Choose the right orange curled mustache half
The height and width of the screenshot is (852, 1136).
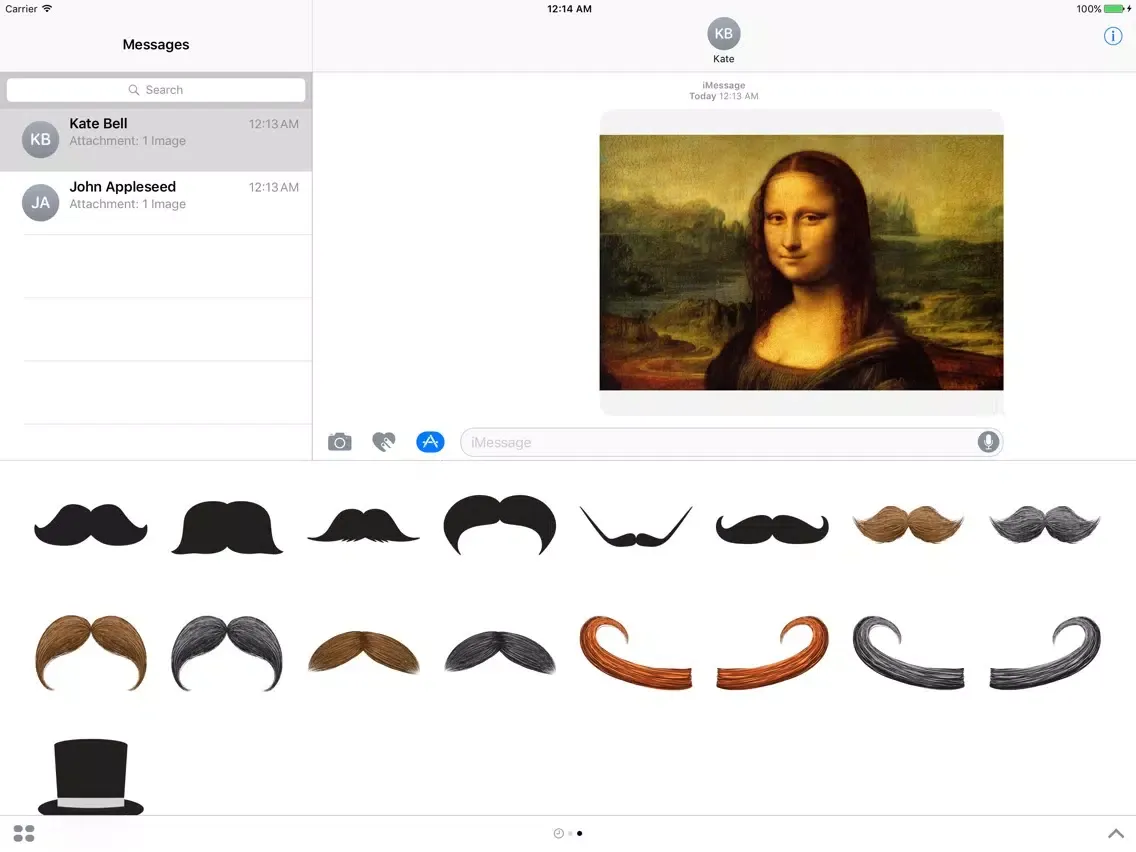click(x=772, y=652)
